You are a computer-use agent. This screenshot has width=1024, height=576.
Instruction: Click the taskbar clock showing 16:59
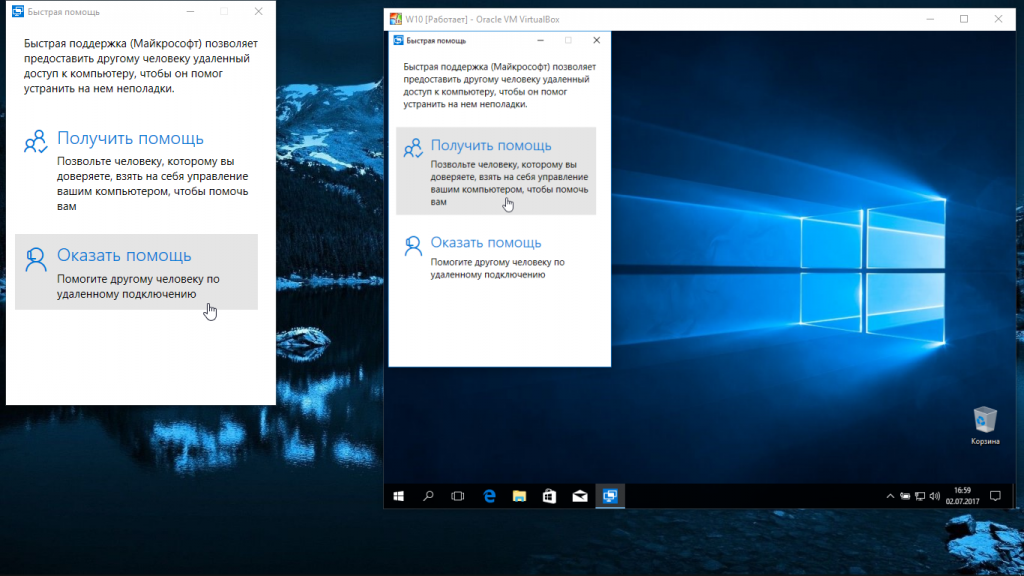pyautogui.click(x=962, y=496)
